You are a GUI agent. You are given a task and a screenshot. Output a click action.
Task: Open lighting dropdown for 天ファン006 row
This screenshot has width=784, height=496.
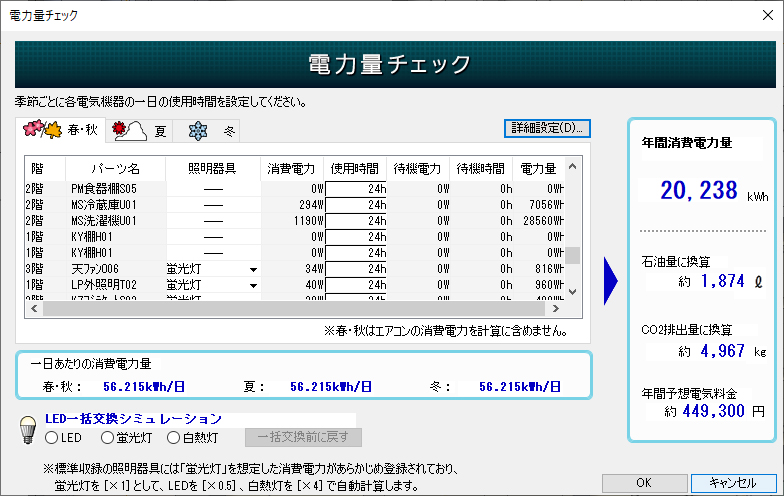(x=254, y=270)
